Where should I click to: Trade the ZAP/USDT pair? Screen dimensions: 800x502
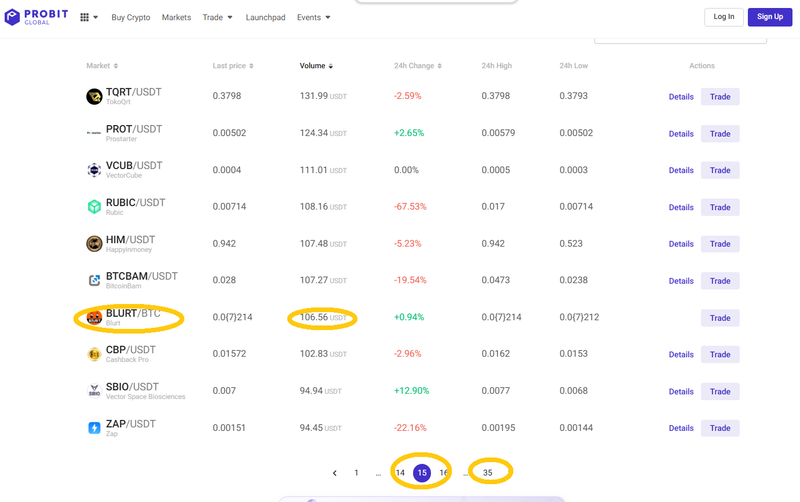[720, 428]
